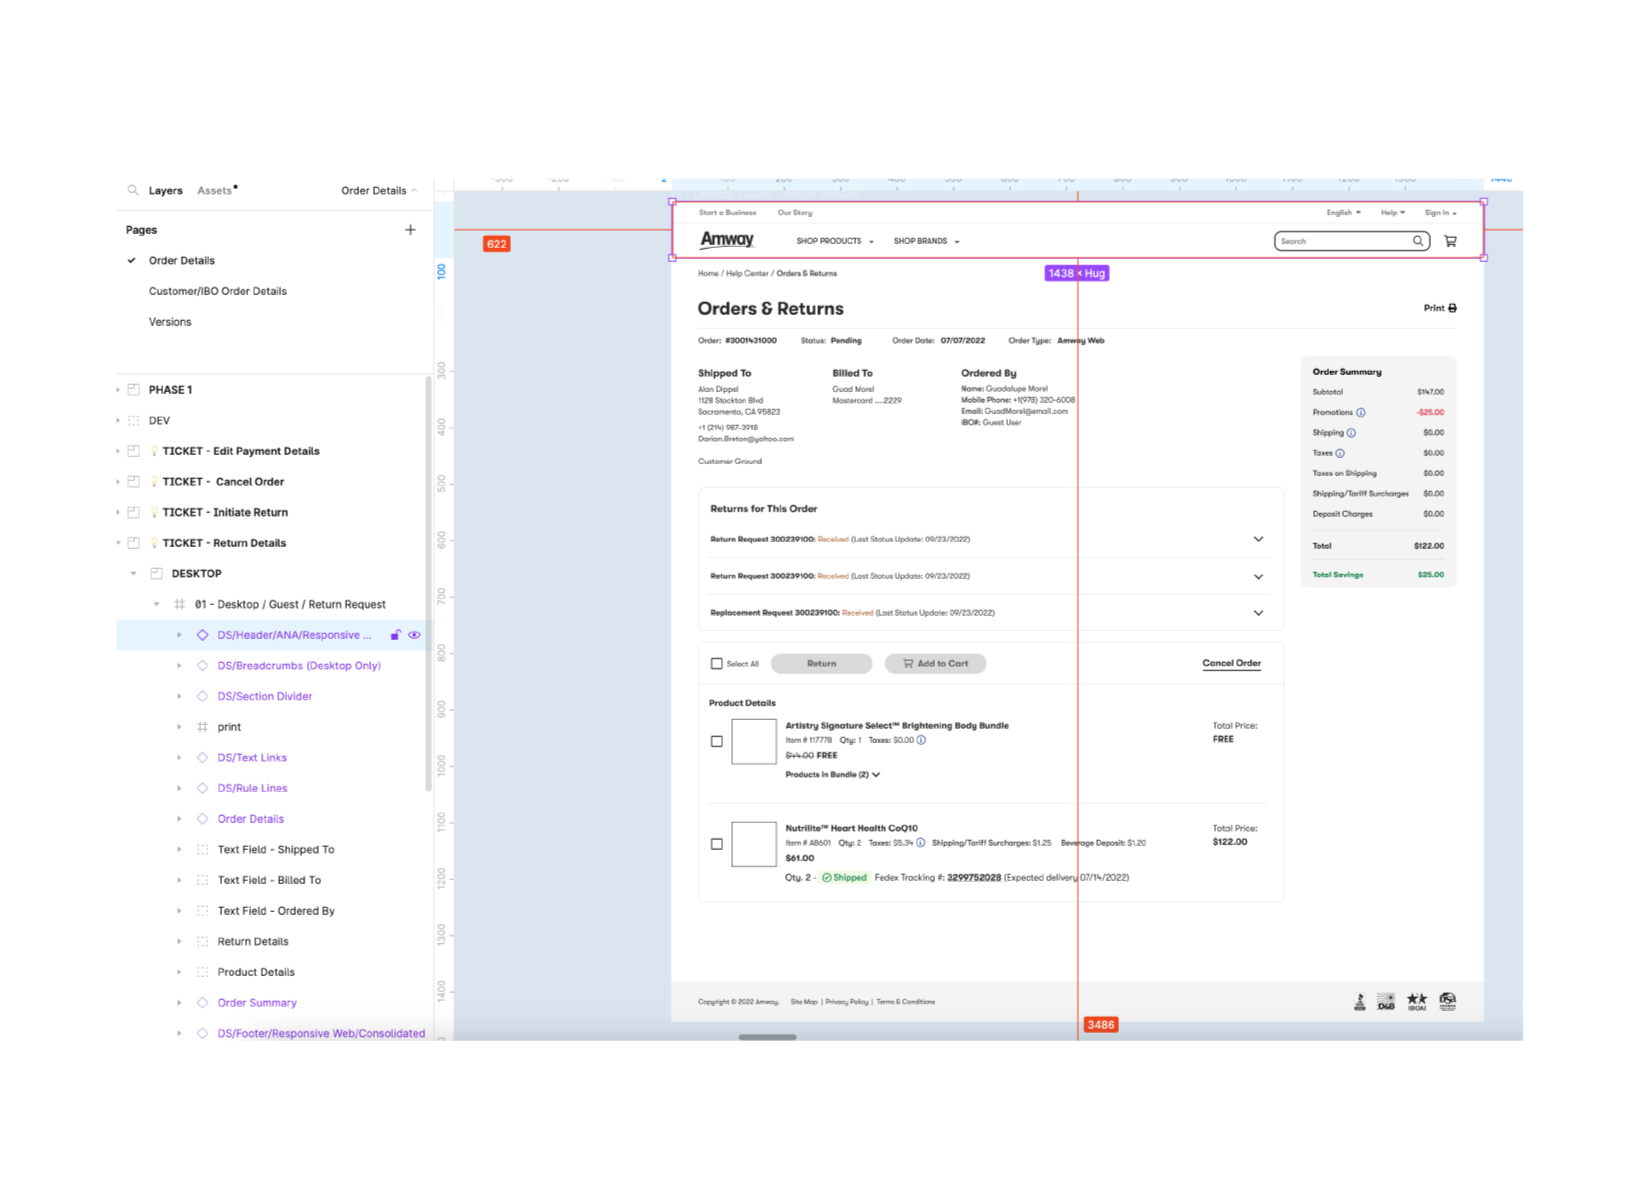Open the SHOP BRANDS dropdown
The width and height of the screenshot is (1638, 1200).
(x=926, y=241)
